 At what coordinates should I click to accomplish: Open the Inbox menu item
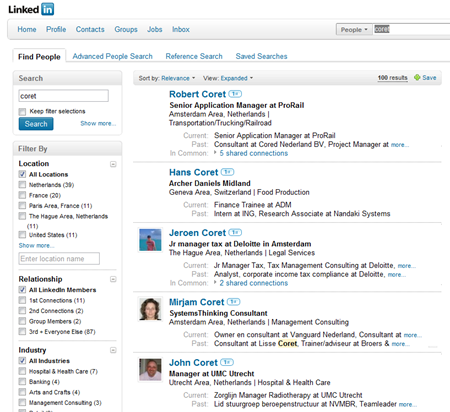[x=181, y=29]
